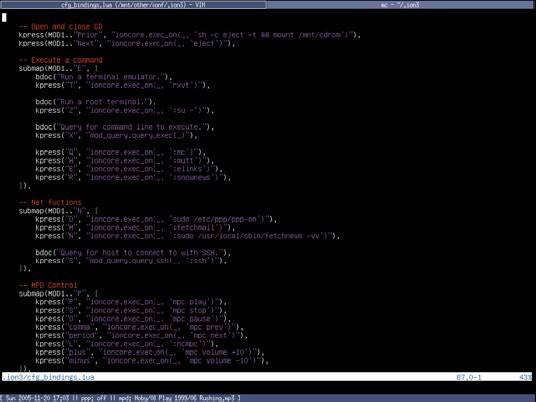
Task: Place cursor on the 'Net fuctions' comment line
Action: pyautogui.click(x=50, y=203)
